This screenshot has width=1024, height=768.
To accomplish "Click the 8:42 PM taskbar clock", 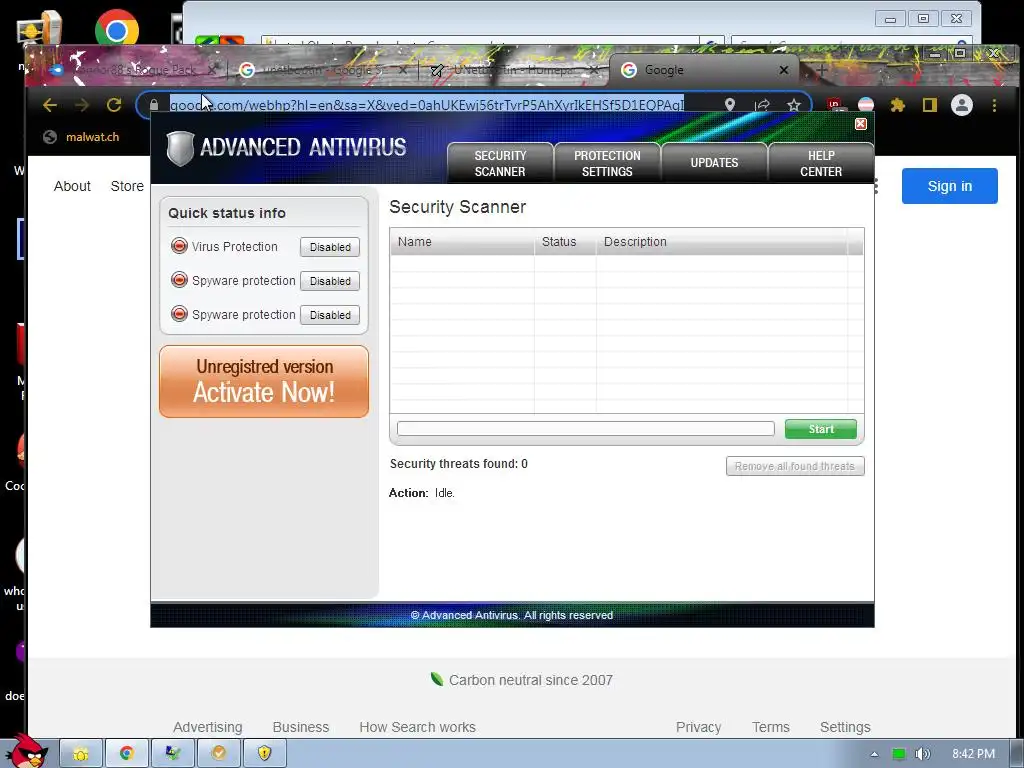I will (x=973, y=754).
